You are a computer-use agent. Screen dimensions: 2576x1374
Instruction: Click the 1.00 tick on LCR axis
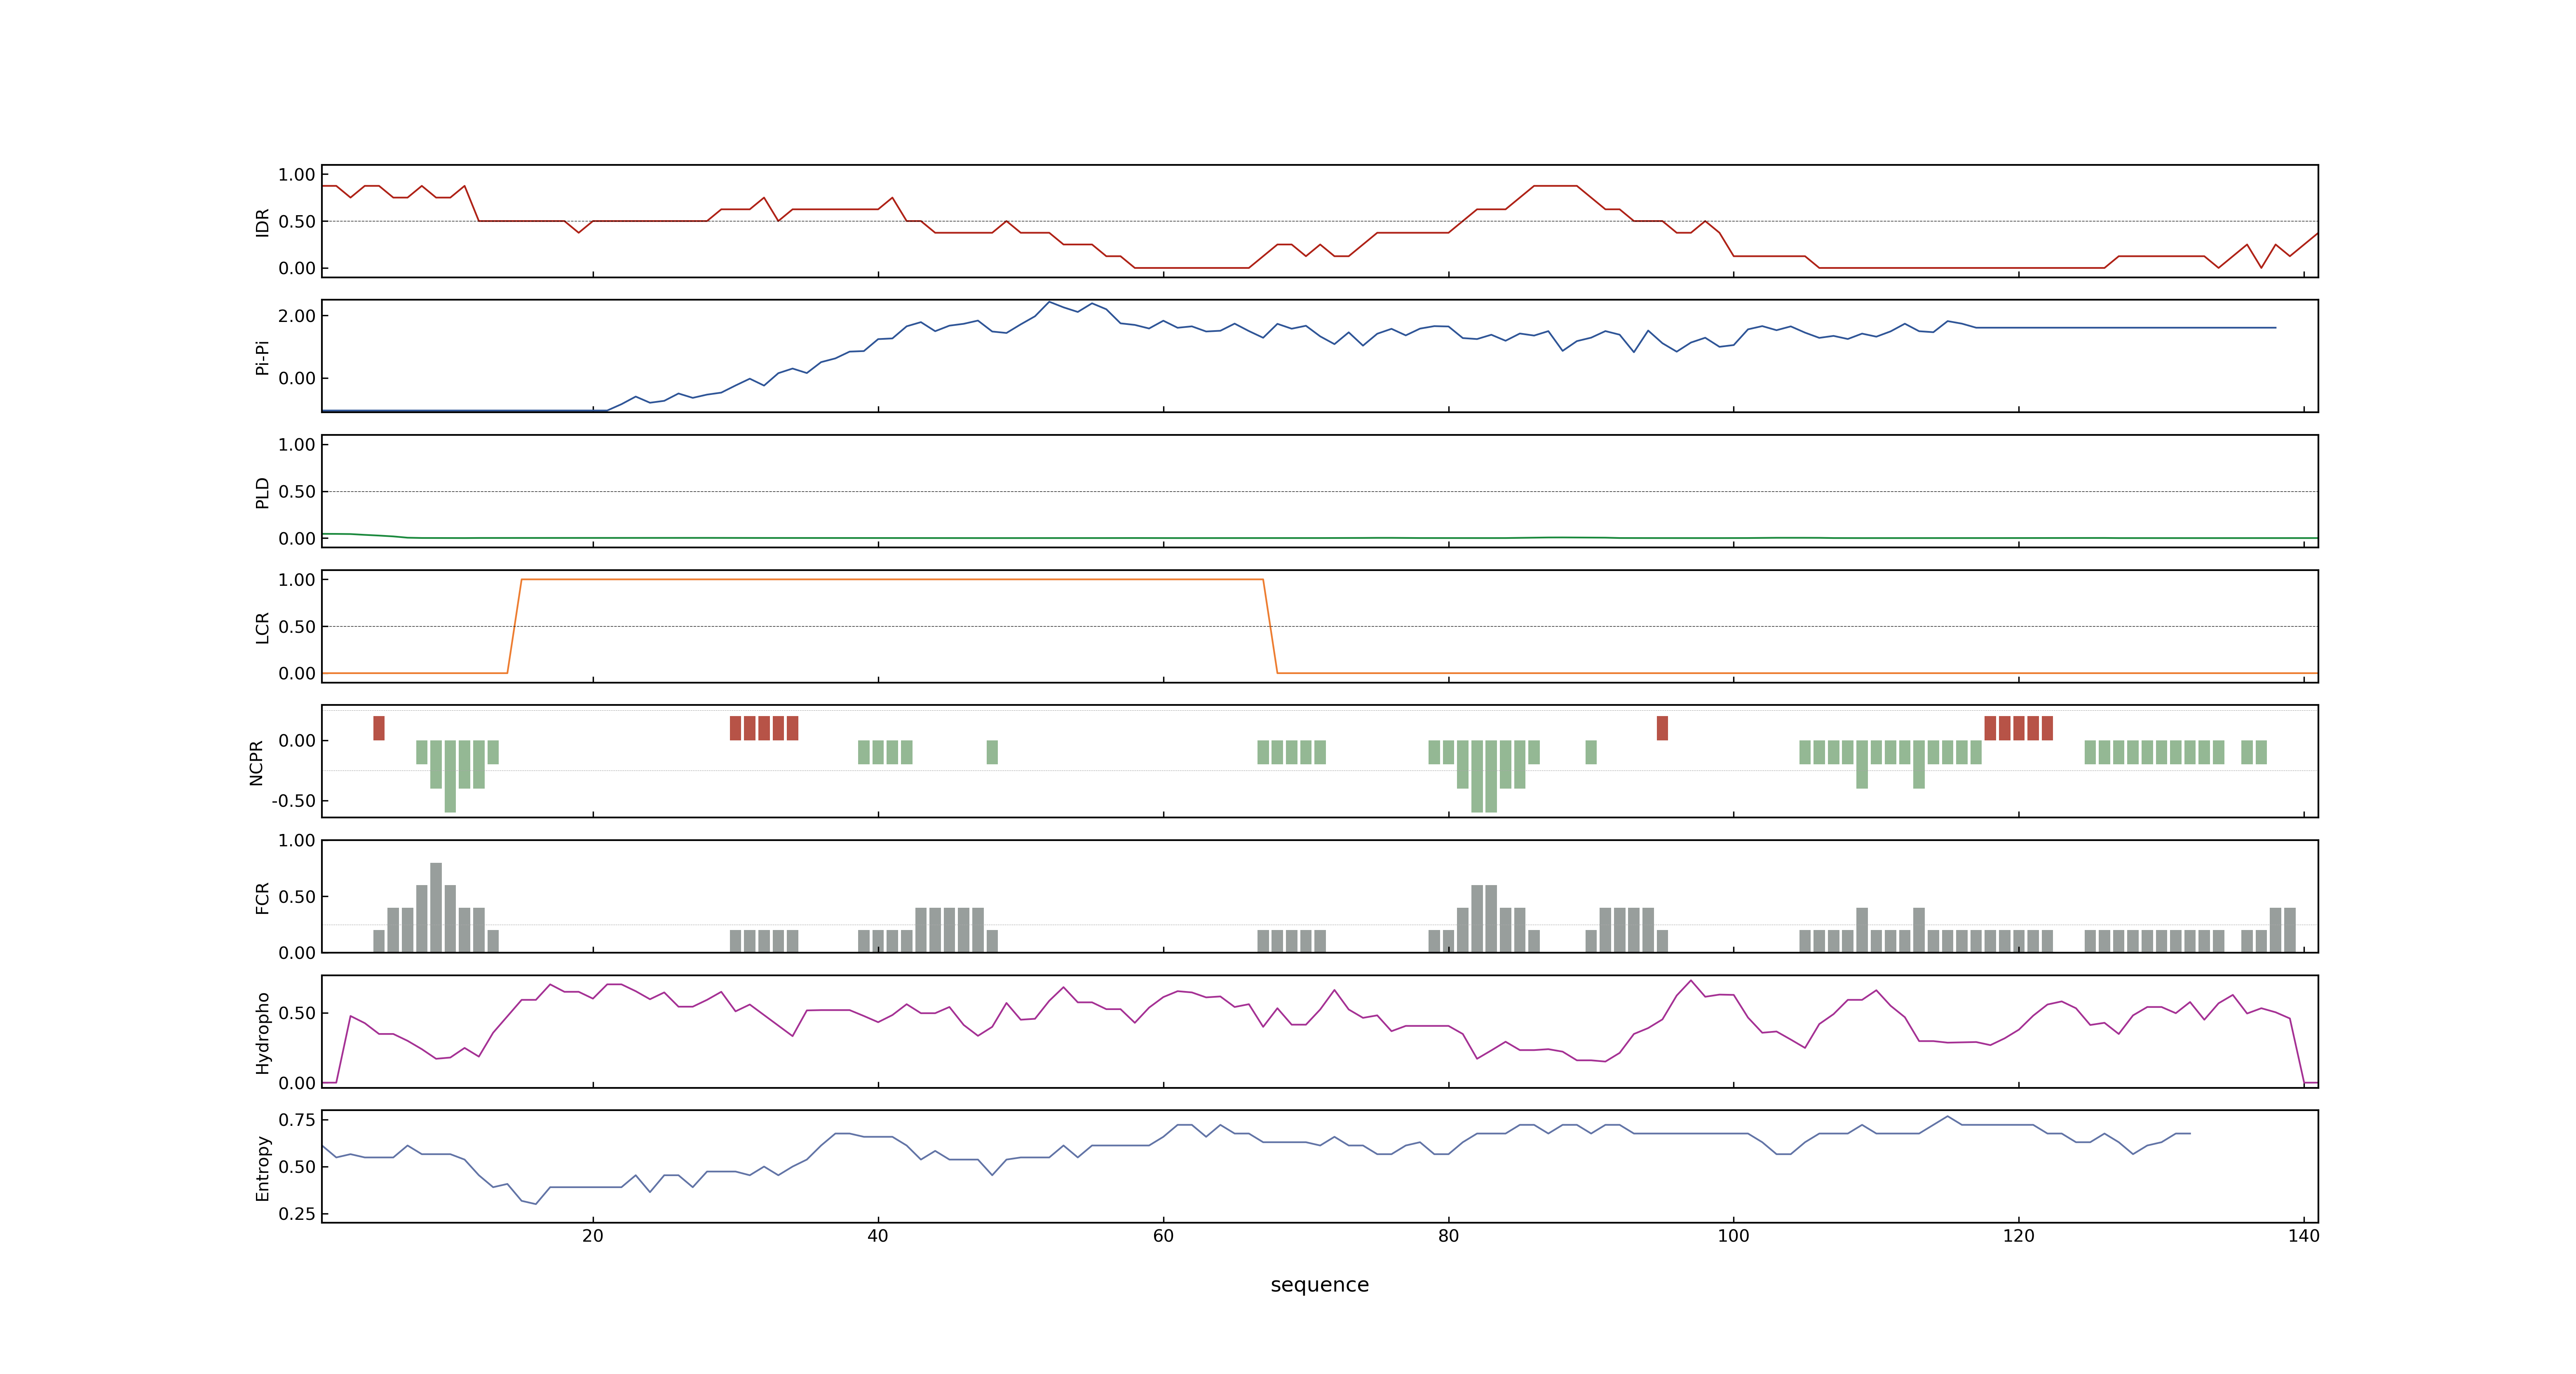297,580
